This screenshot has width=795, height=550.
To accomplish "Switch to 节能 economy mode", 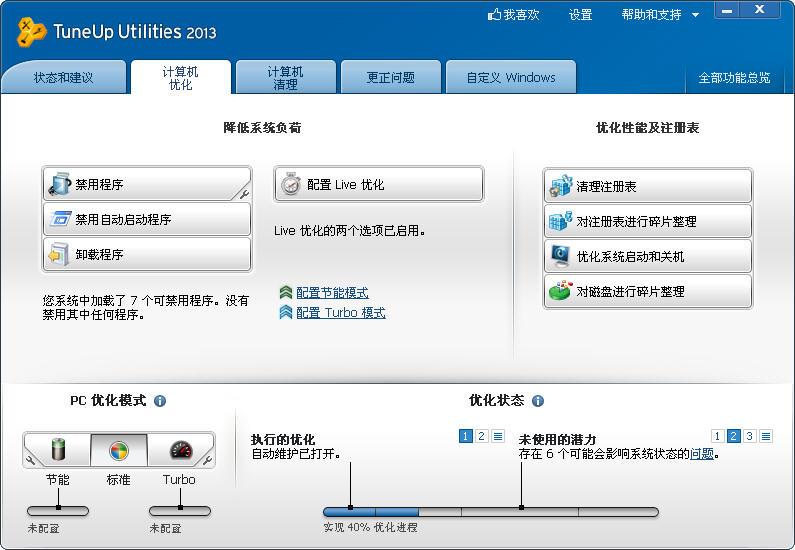I will pyautogui.click(x=58, y=450).
